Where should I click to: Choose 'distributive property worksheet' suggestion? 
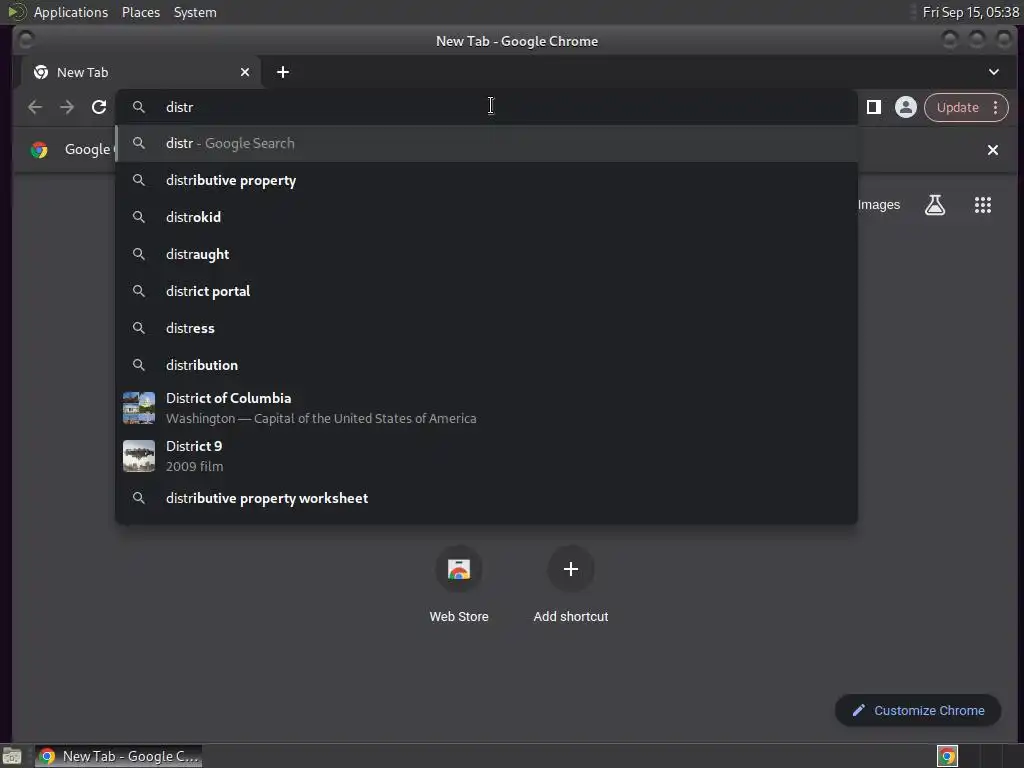(486, 498)
